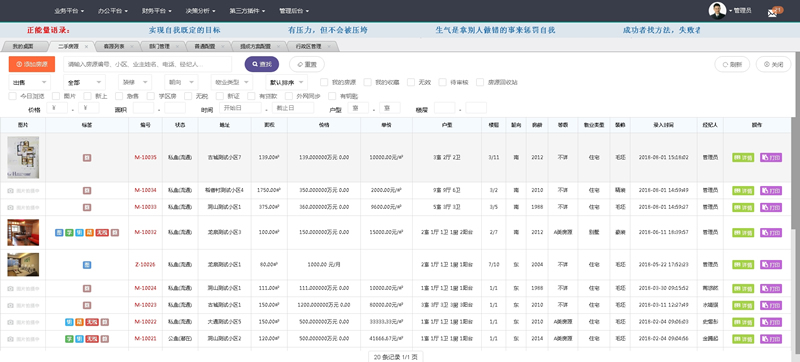The image size is (800, 362).
Task: Open the 默认排序 sorting dropdown
Action: tap(286, 82)
